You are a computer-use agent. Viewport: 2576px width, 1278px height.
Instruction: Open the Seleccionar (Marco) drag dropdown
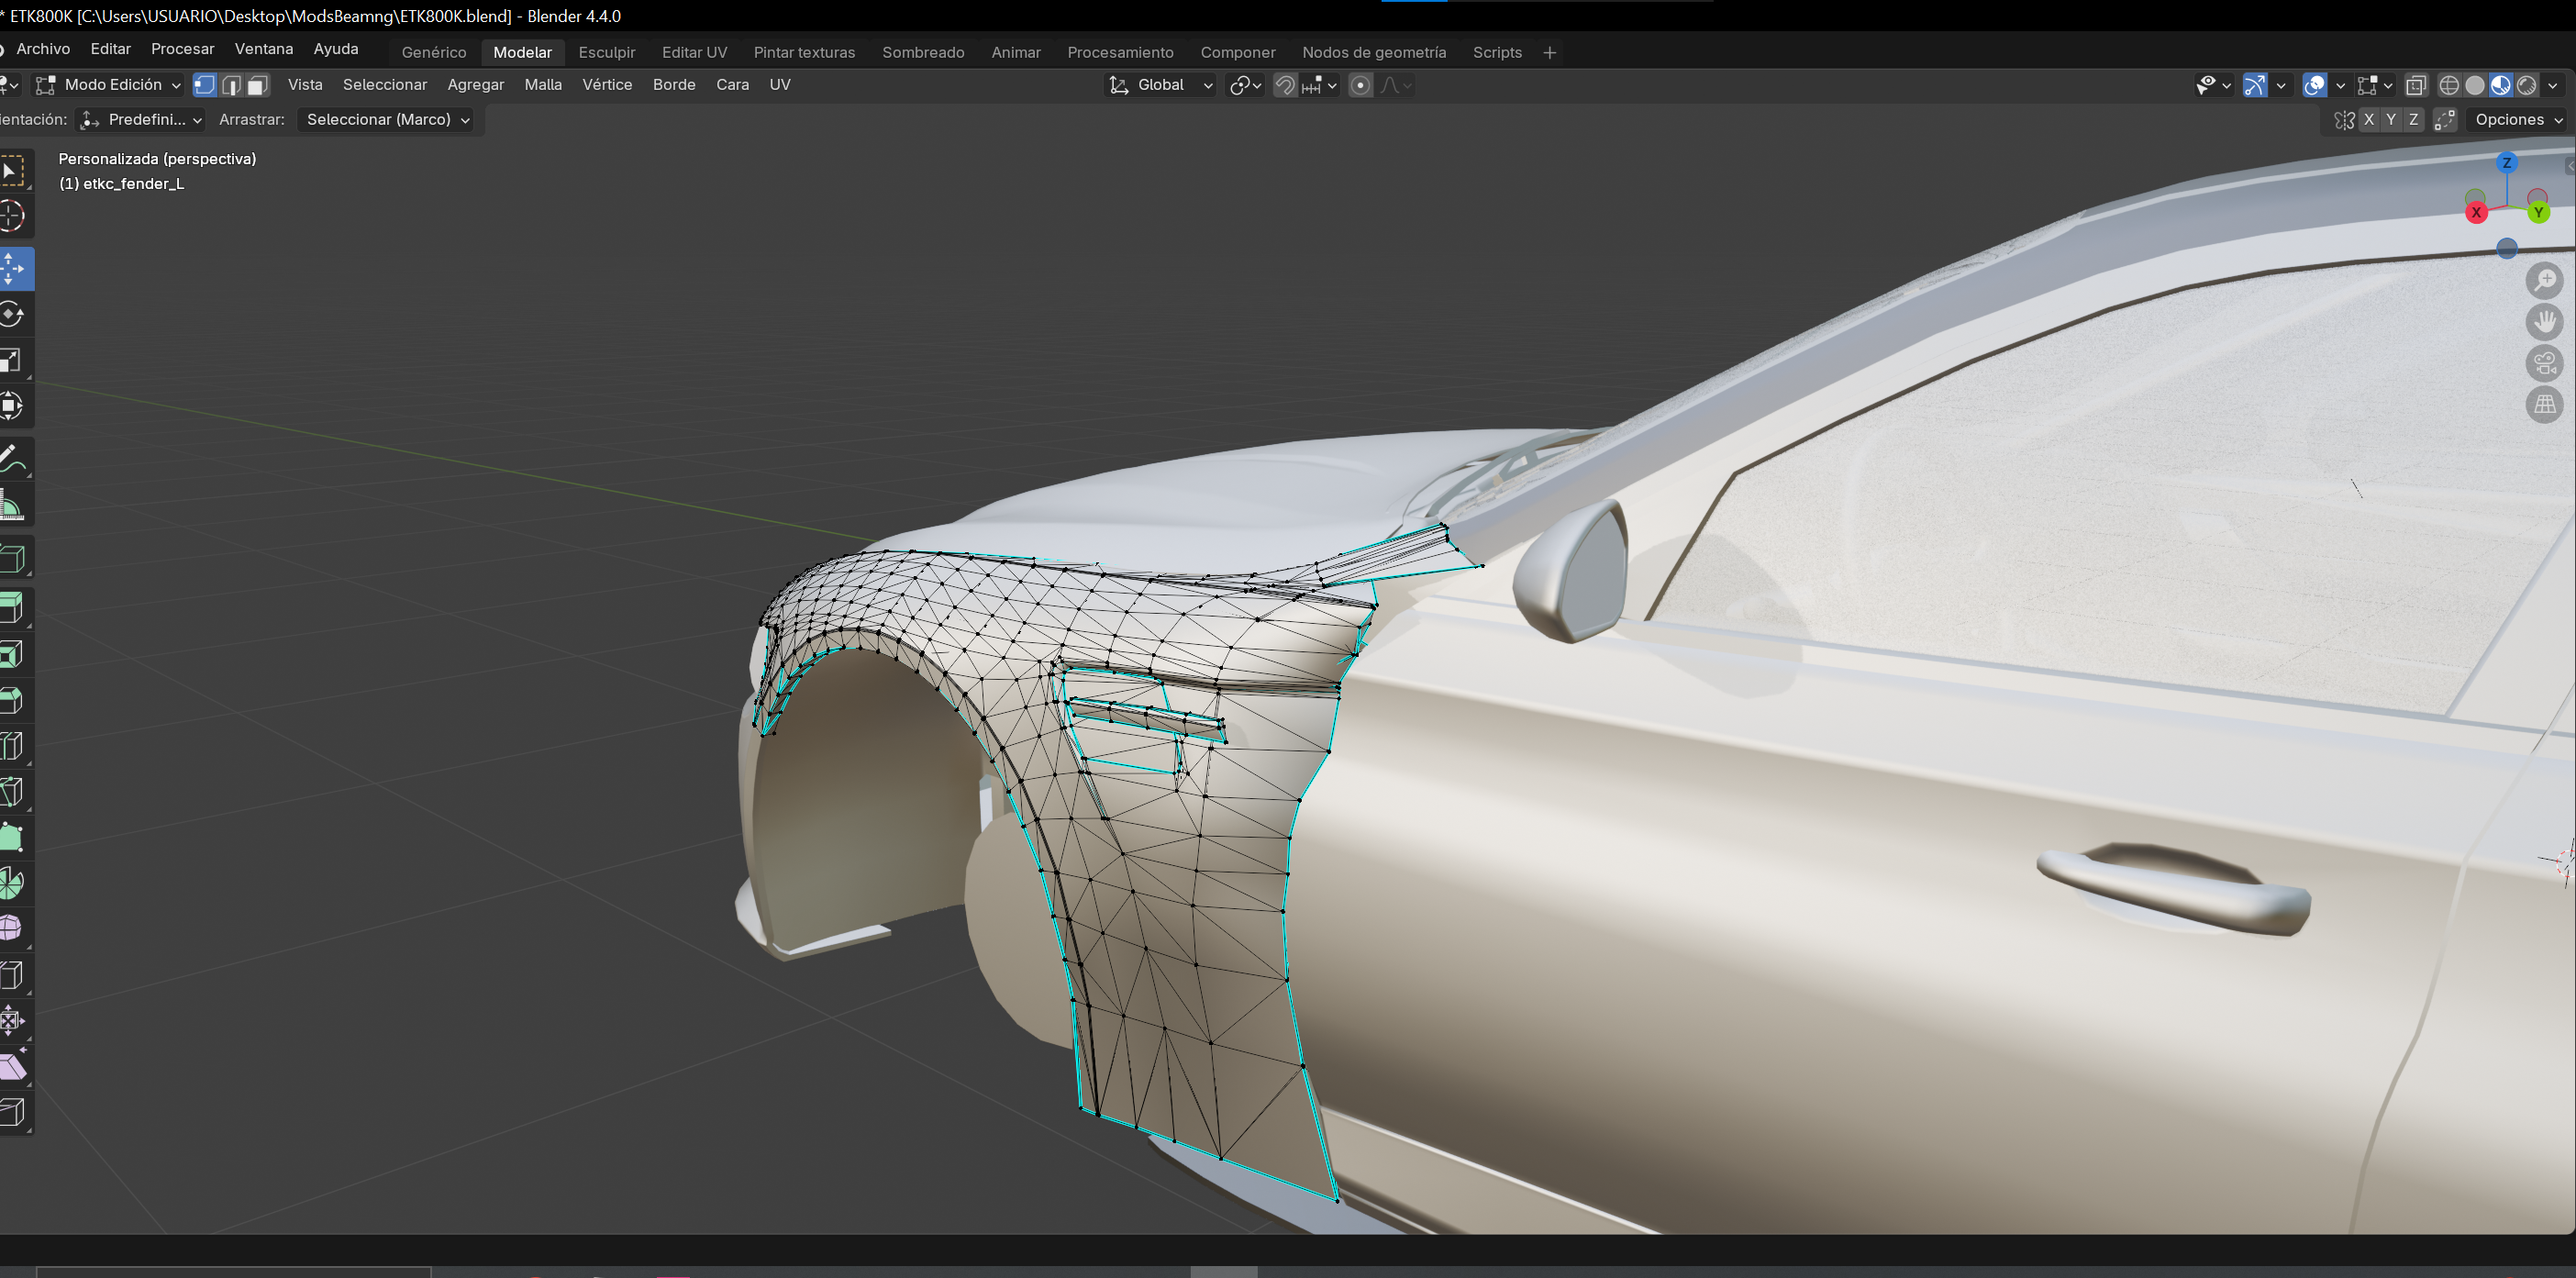387,120
